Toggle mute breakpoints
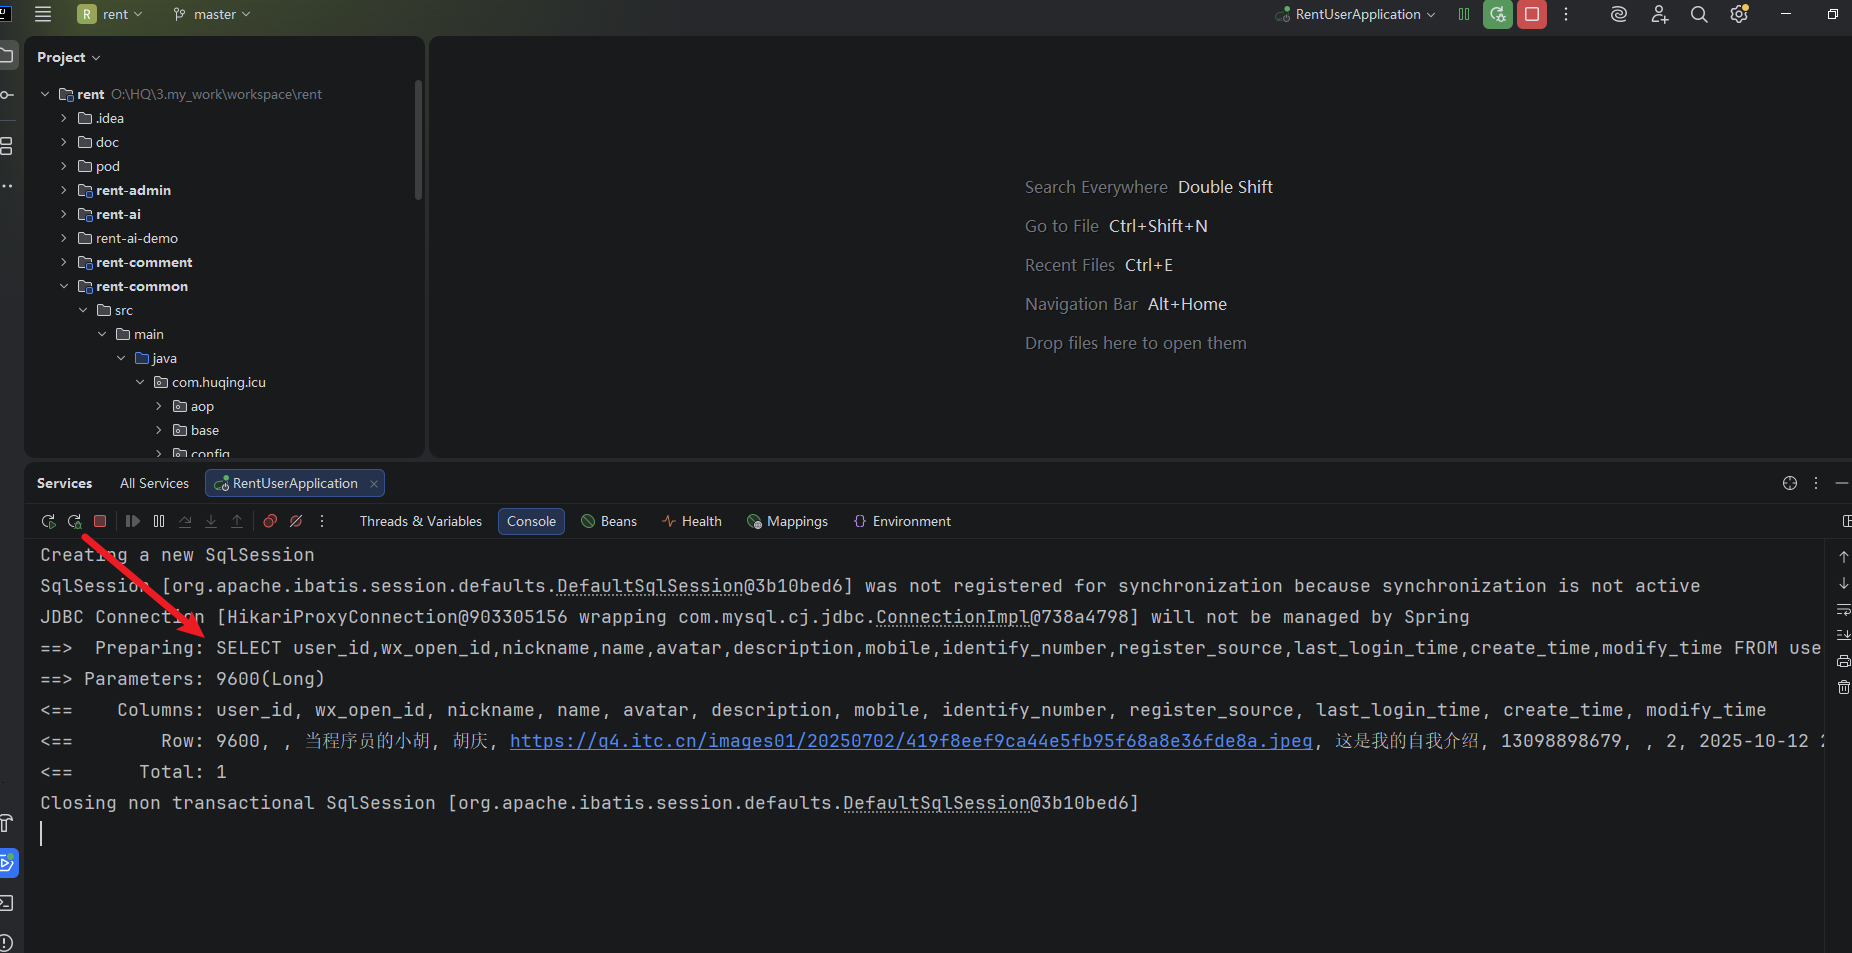The height and width of the screenshot is (953, 1852). tap(296, 521)
